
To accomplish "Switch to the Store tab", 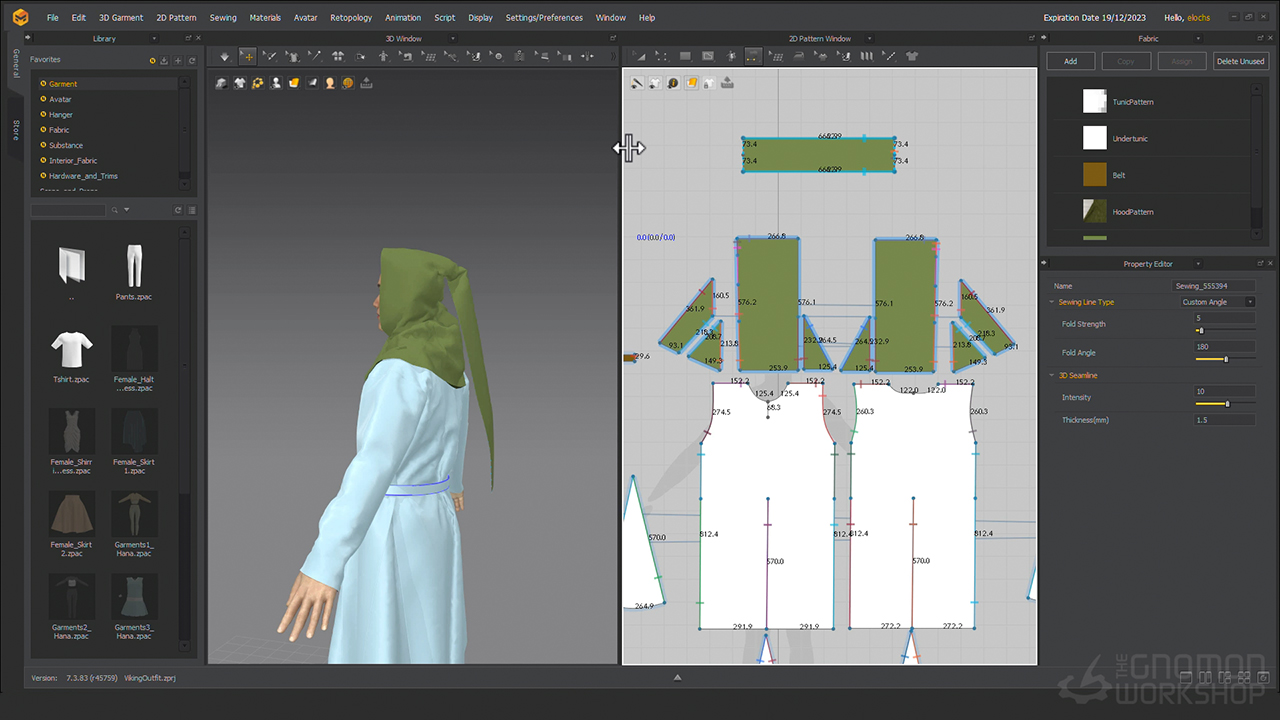I will (x=15, y=130).
